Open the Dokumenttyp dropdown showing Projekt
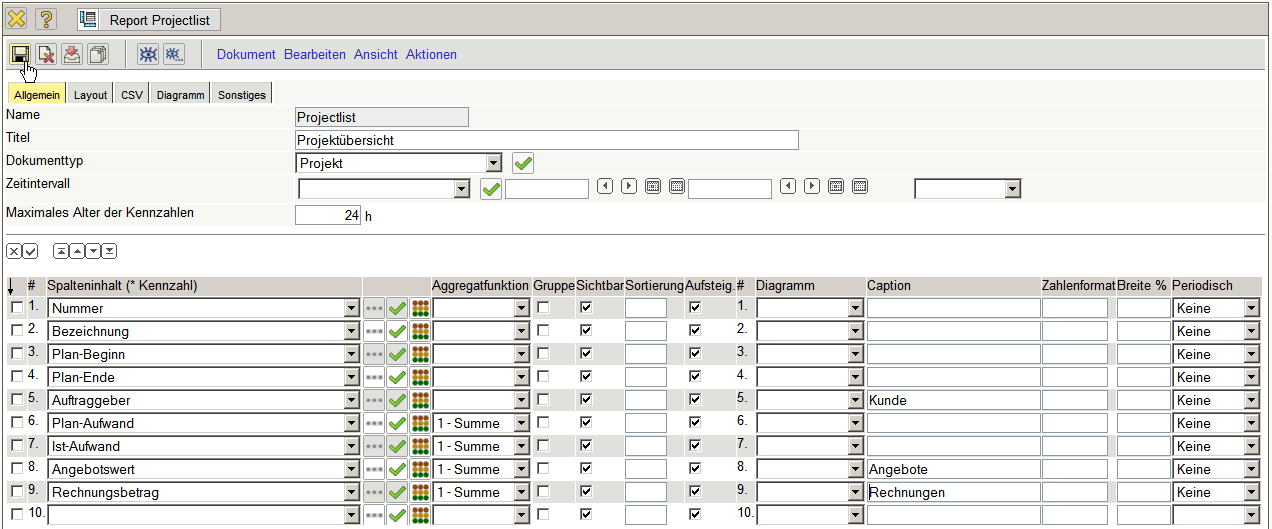Viewport: 1272px width, 529px height. click(x=399, y=163)
